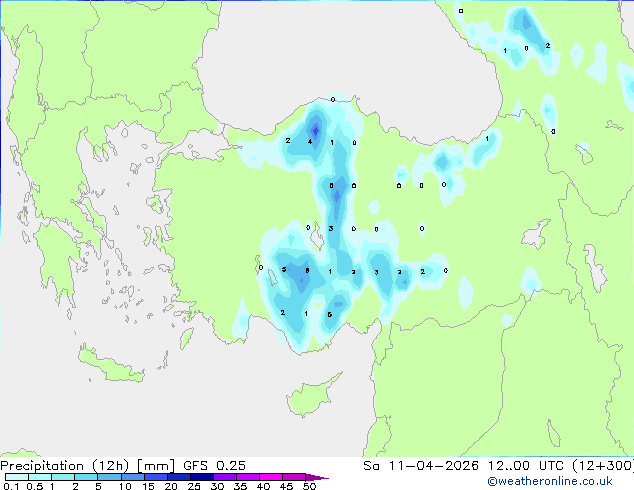
Task: Pick the 10–15 mm legend swatch
Action: (132, 477)
